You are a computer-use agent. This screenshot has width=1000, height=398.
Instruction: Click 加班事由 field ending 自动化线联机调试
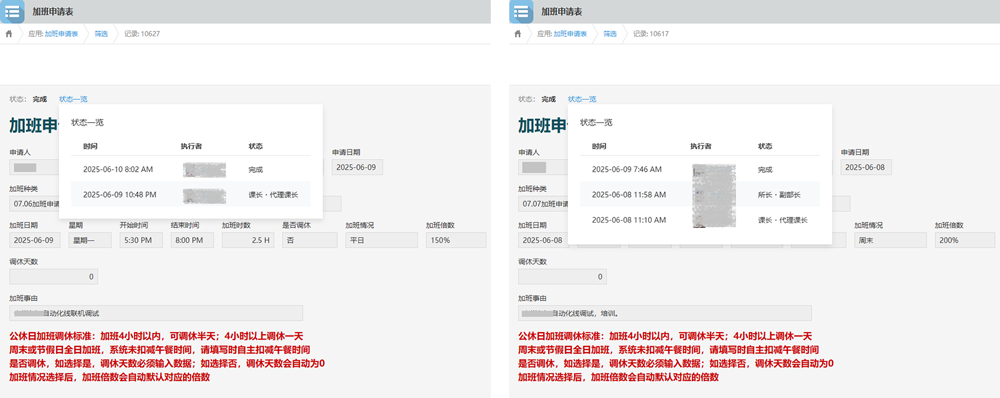pyautogui.click(x=156, y=313)
